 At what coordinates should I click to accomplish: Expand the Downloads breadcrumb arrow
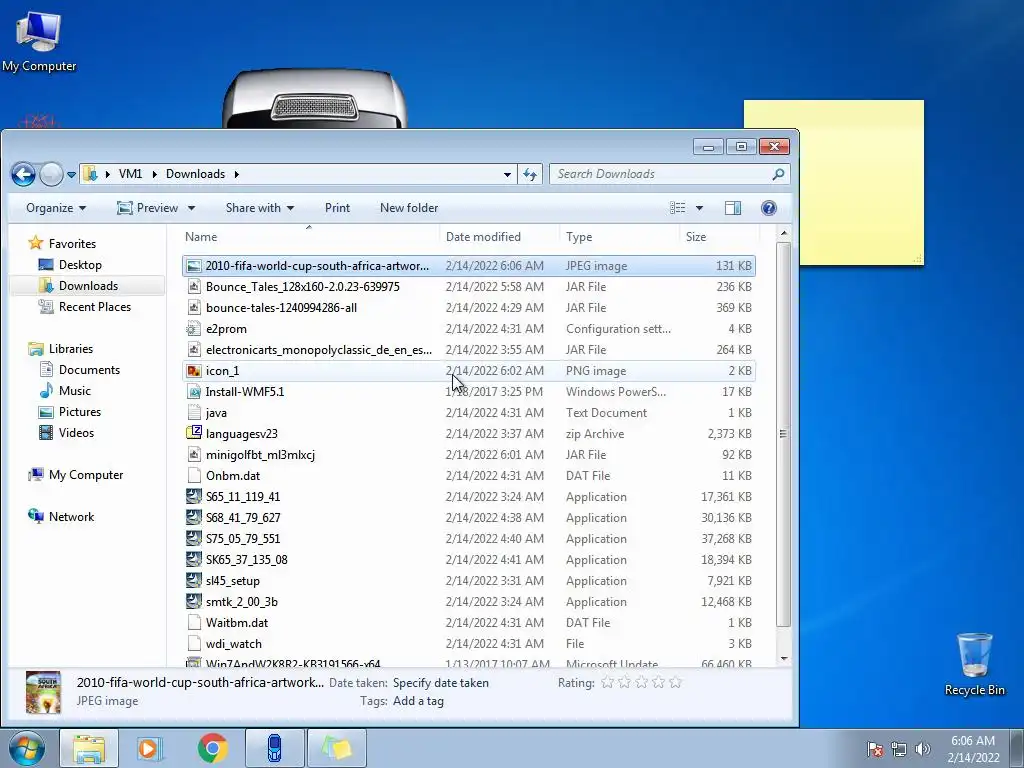pyautogui.click(x=236, y=174)
